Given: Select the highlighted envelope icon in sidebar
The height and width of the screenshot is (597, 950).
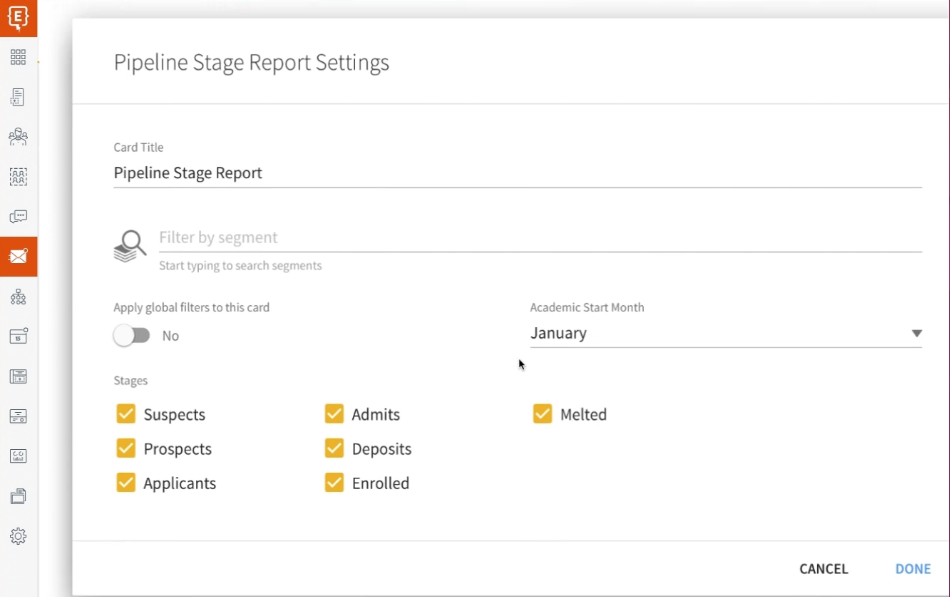Looking at the screenshot, I should (x=18, y=257).
